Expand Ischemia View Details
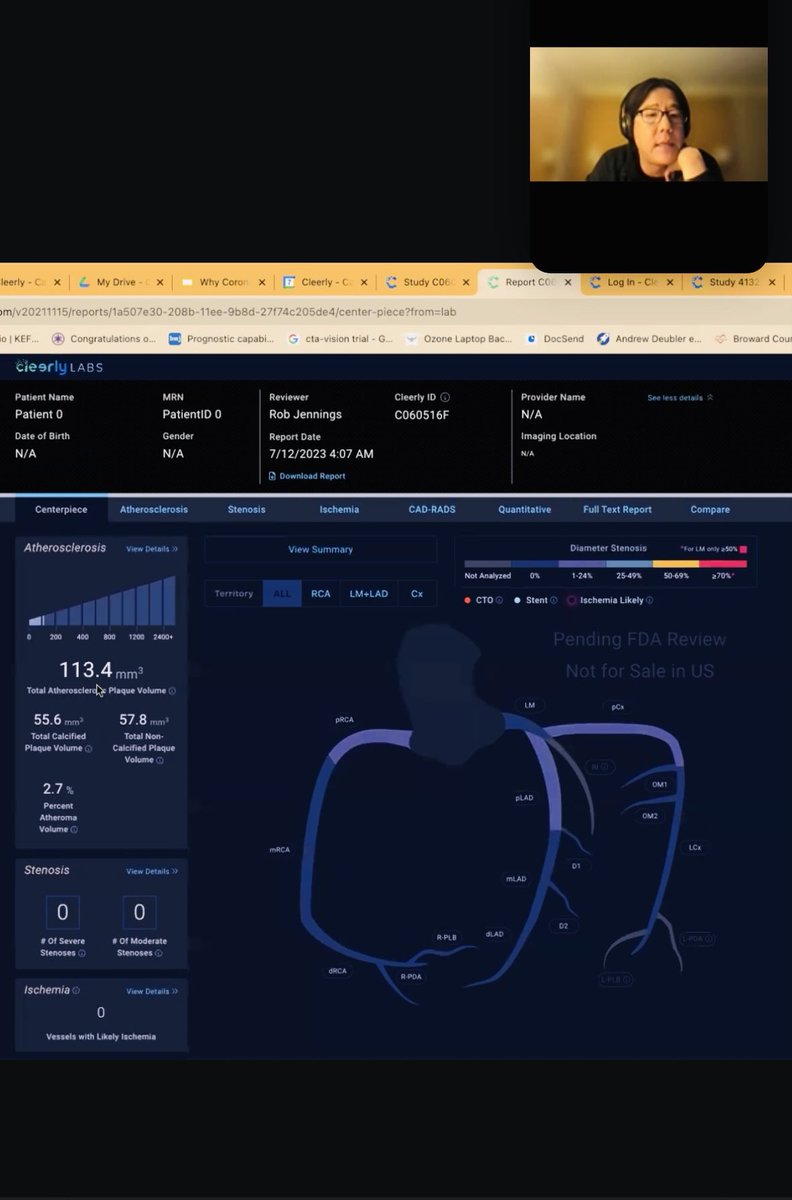792x1200 pixels. pyautogui.click(x=152, y=991)
